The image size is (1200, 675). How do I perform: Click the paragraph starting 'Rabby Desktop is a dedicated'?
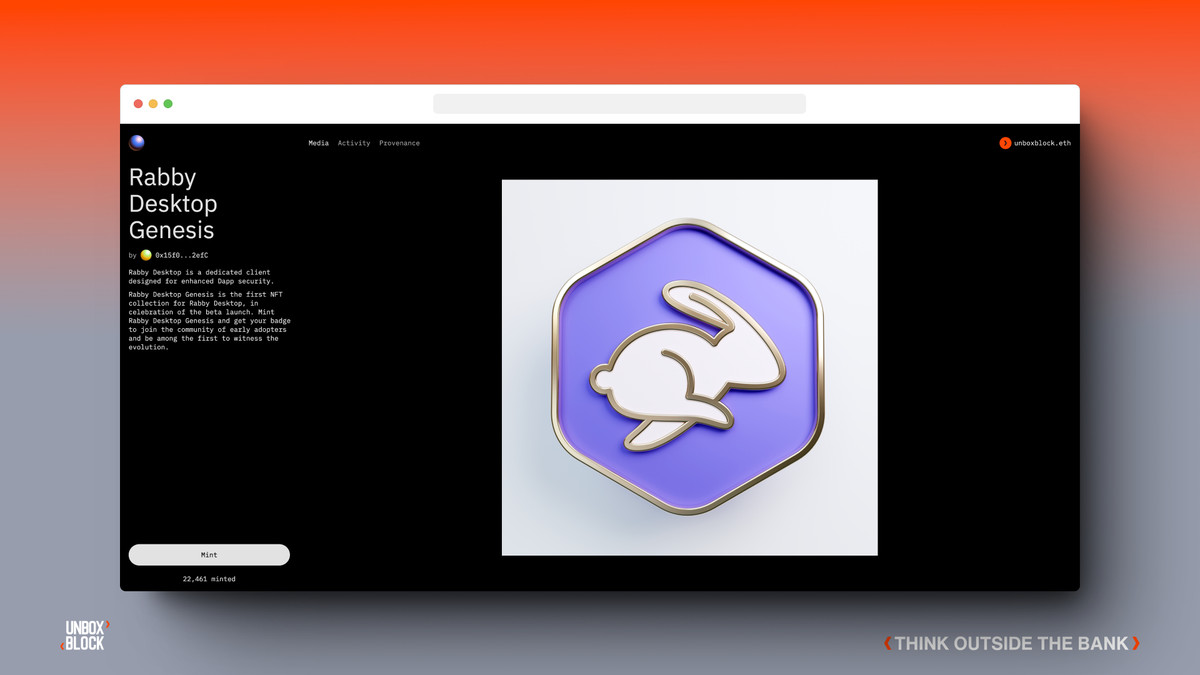point(200,277)
